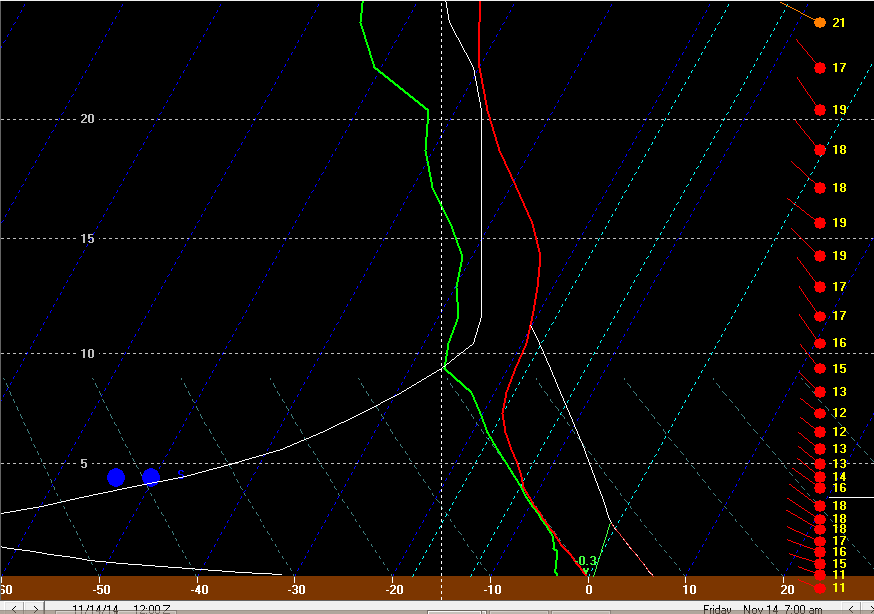
Task: Click the orange wind marker labeled 21
Action: pyautogui.click(x=820, y=22)
